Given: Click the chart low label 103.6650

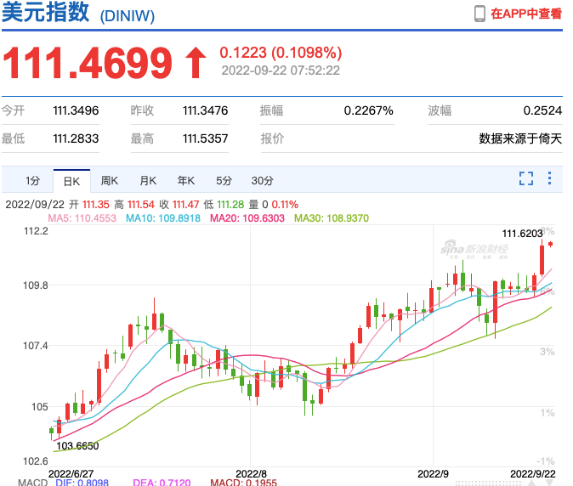Looking at the screenshot, I should coord(77,446).
